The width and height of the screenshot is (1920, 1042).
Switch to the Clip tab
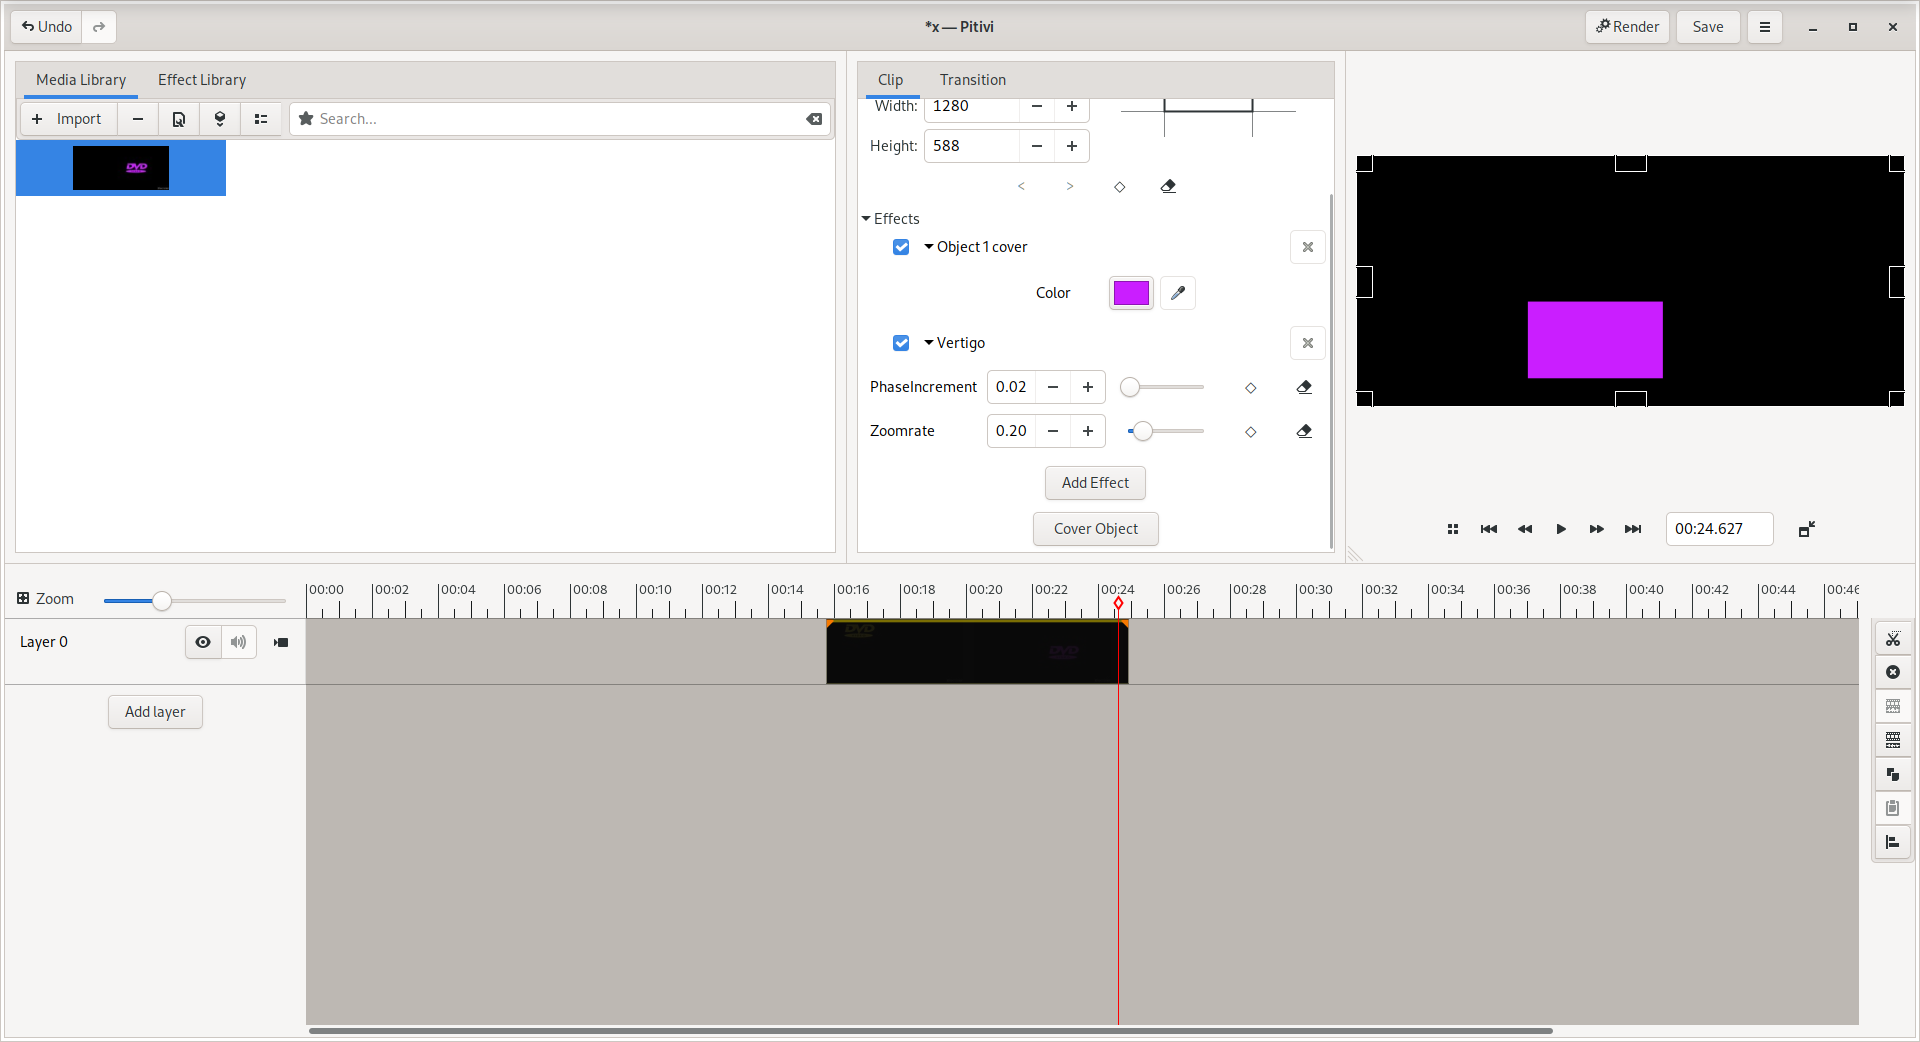click(890, 80)
